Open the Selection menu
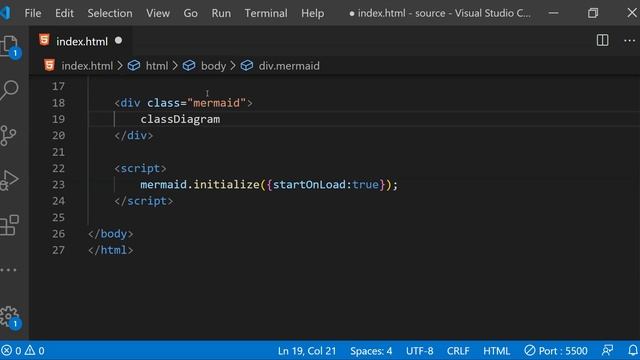640x360 pixels. pyautogui.click(x=110, y=13)
